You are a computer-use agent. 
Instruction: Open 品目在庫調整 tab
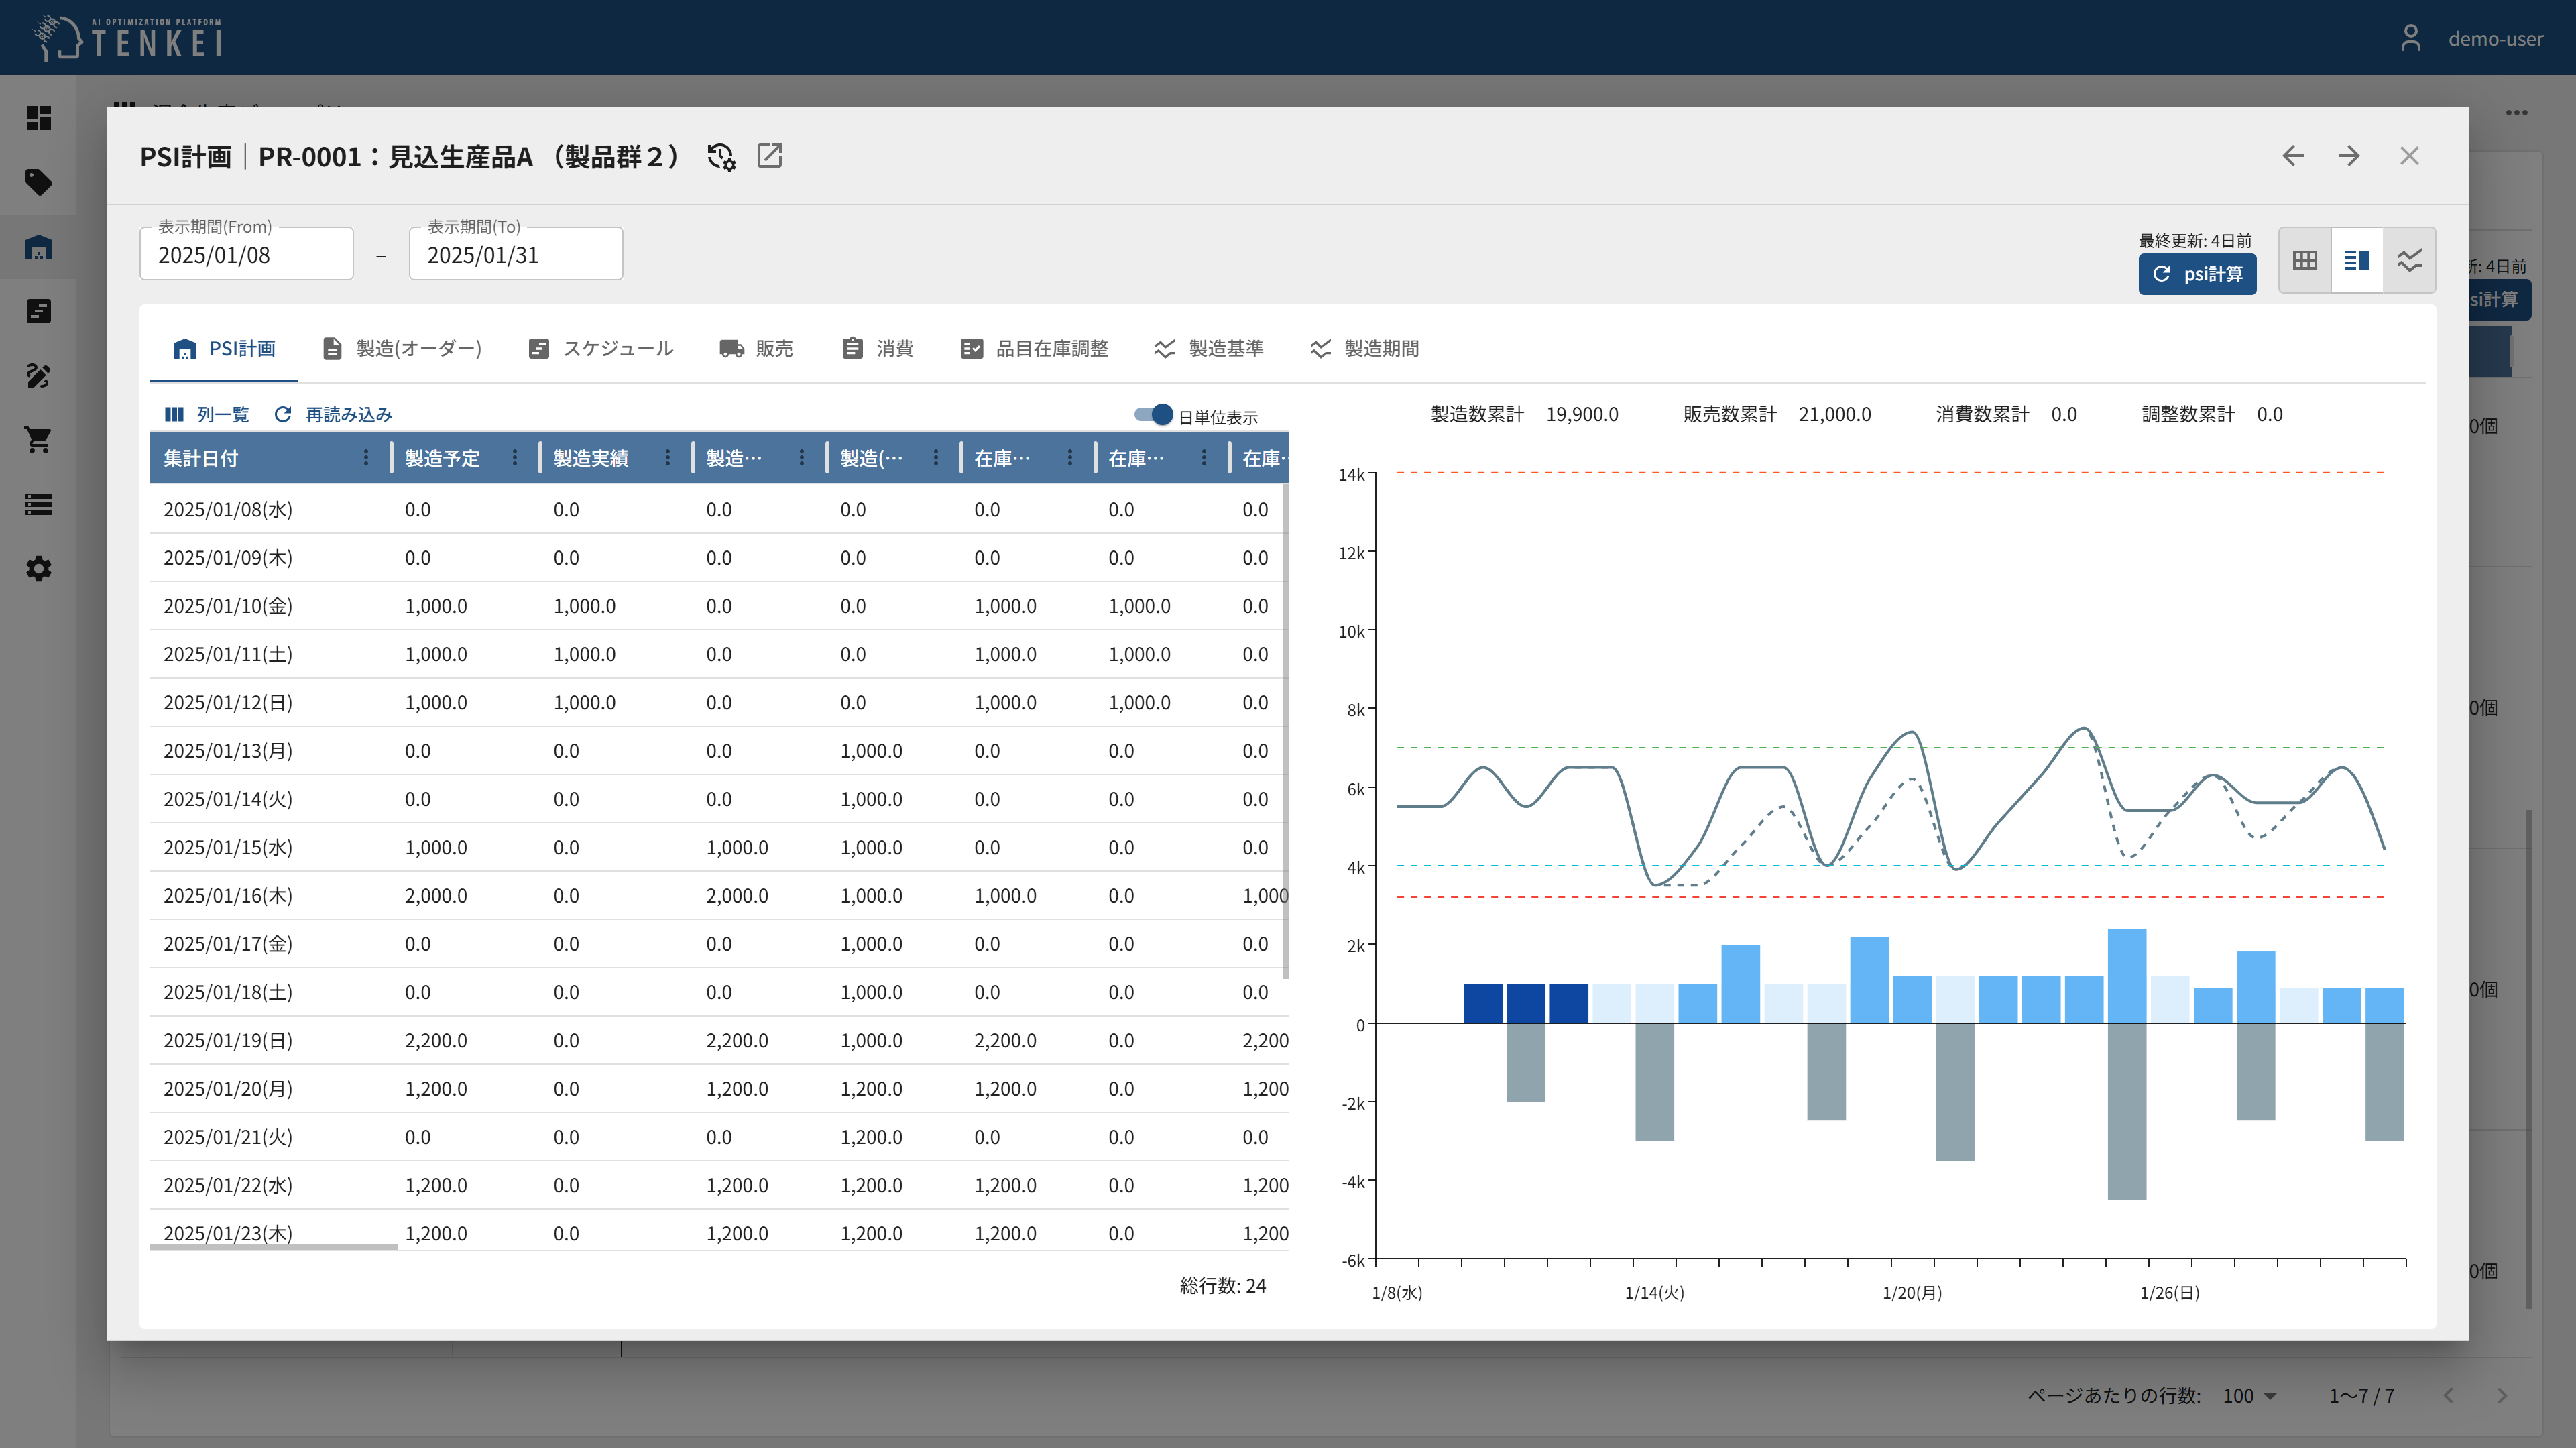[1034, 348]
